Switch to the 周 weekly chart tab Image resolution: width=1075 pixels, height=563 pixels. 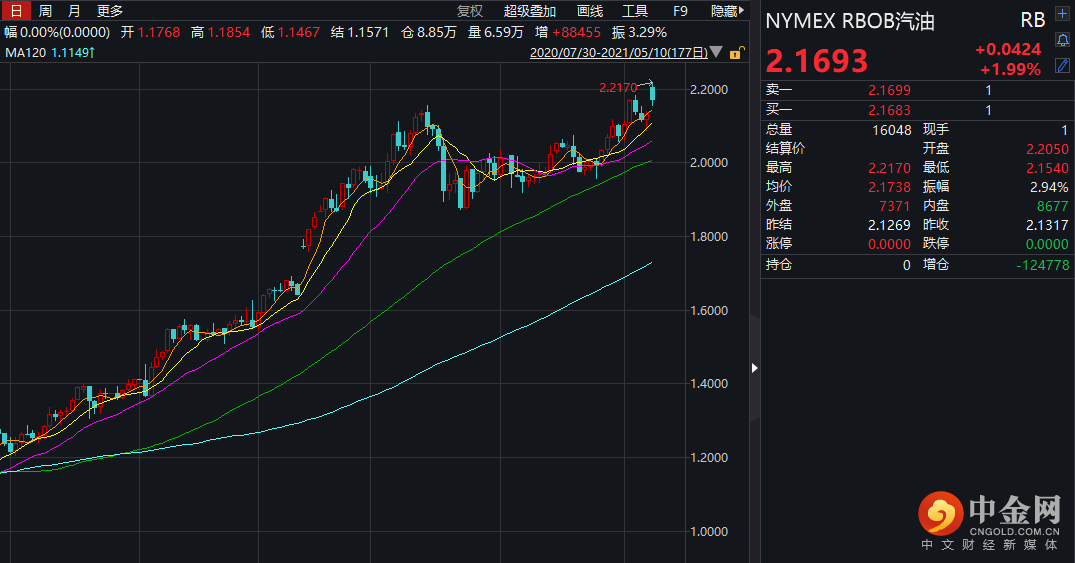point(45,11)
